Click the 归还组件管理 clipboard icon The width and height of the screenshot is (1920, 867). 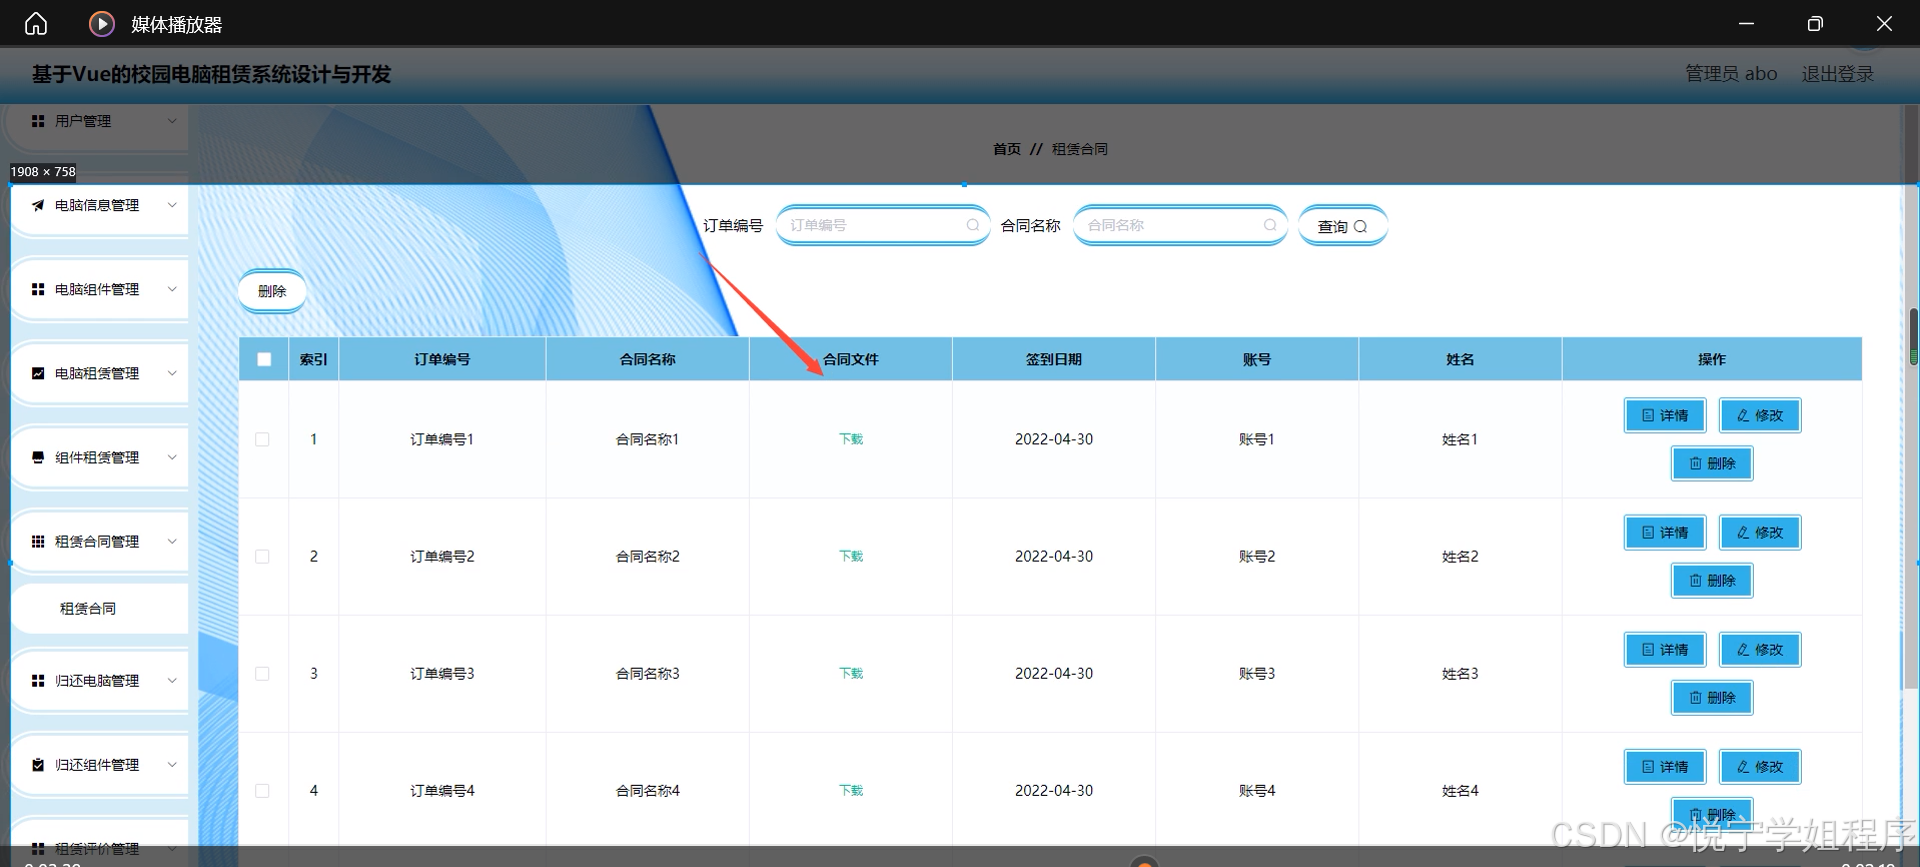[38, 764]
